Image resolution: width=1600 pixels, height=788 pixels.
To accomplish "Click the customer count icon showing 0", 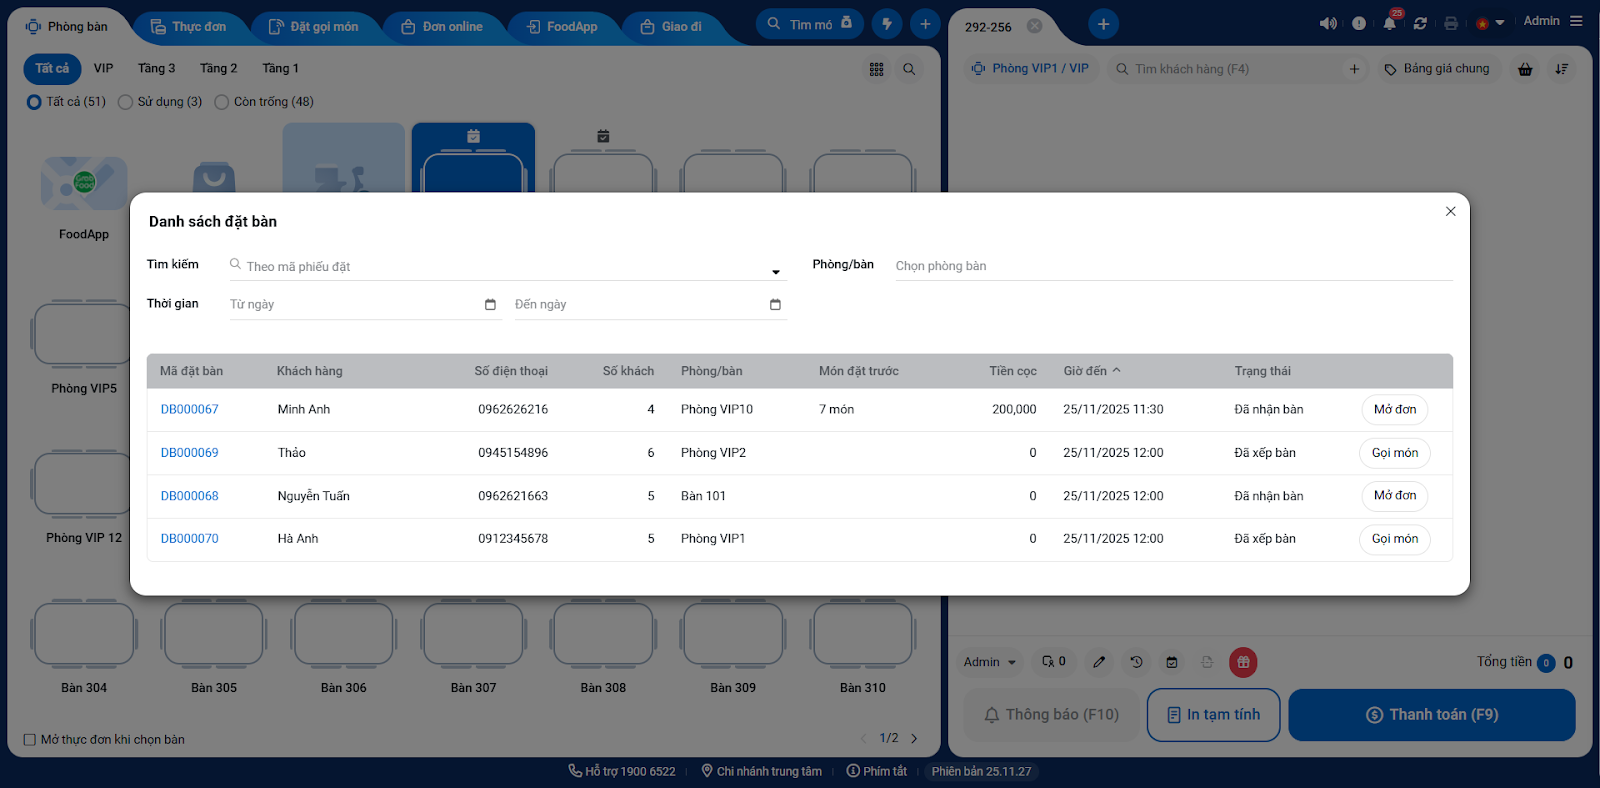I will point(1053,662).
